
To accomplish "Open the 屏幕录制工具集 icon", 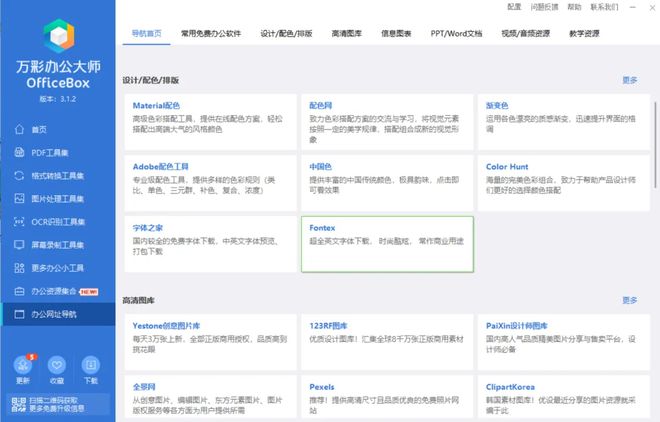I will point(18,245).
